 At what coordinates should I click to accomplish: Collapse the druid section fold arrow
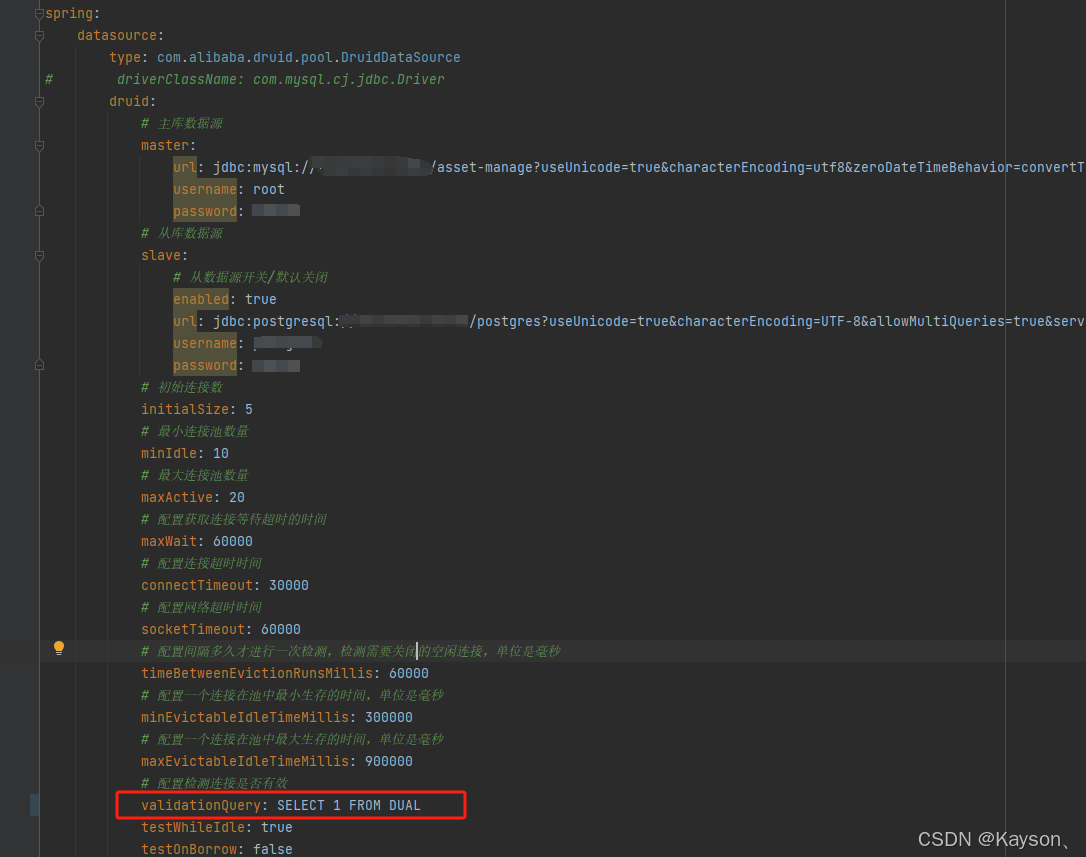[x=38, y=101]
